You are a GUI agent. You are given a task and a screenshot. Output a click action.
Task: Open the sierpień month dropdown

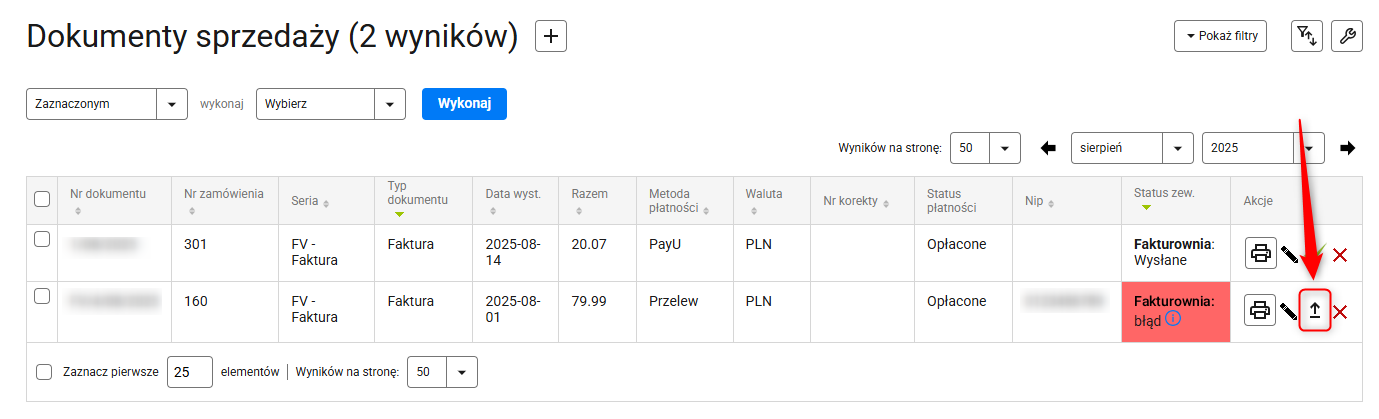point(1132,148)
